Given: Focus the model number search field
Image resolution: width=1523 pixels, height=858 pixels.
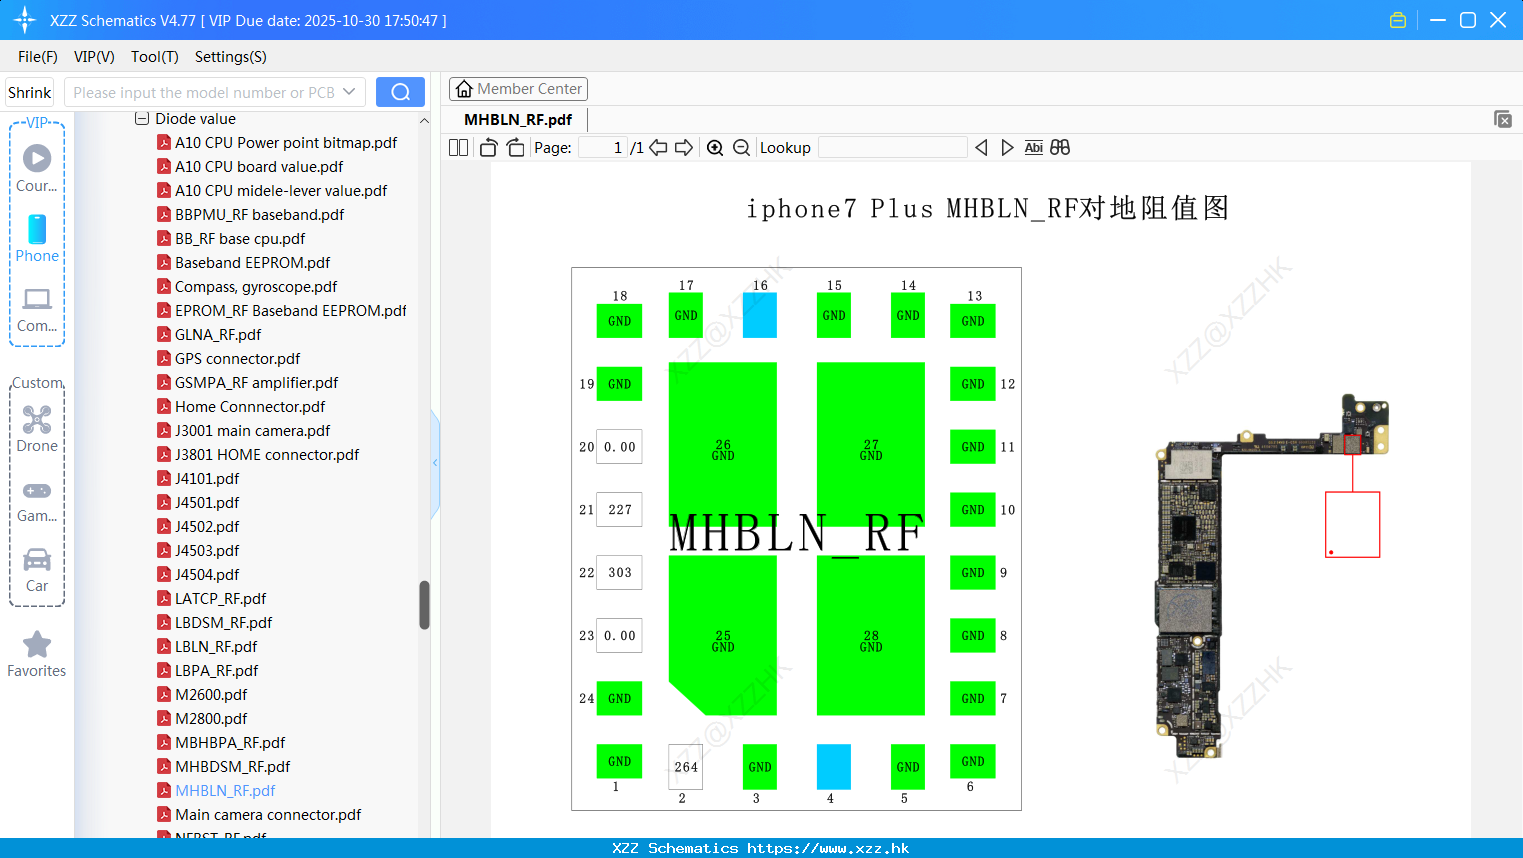Looking at the screenshot, I should 205,92.
